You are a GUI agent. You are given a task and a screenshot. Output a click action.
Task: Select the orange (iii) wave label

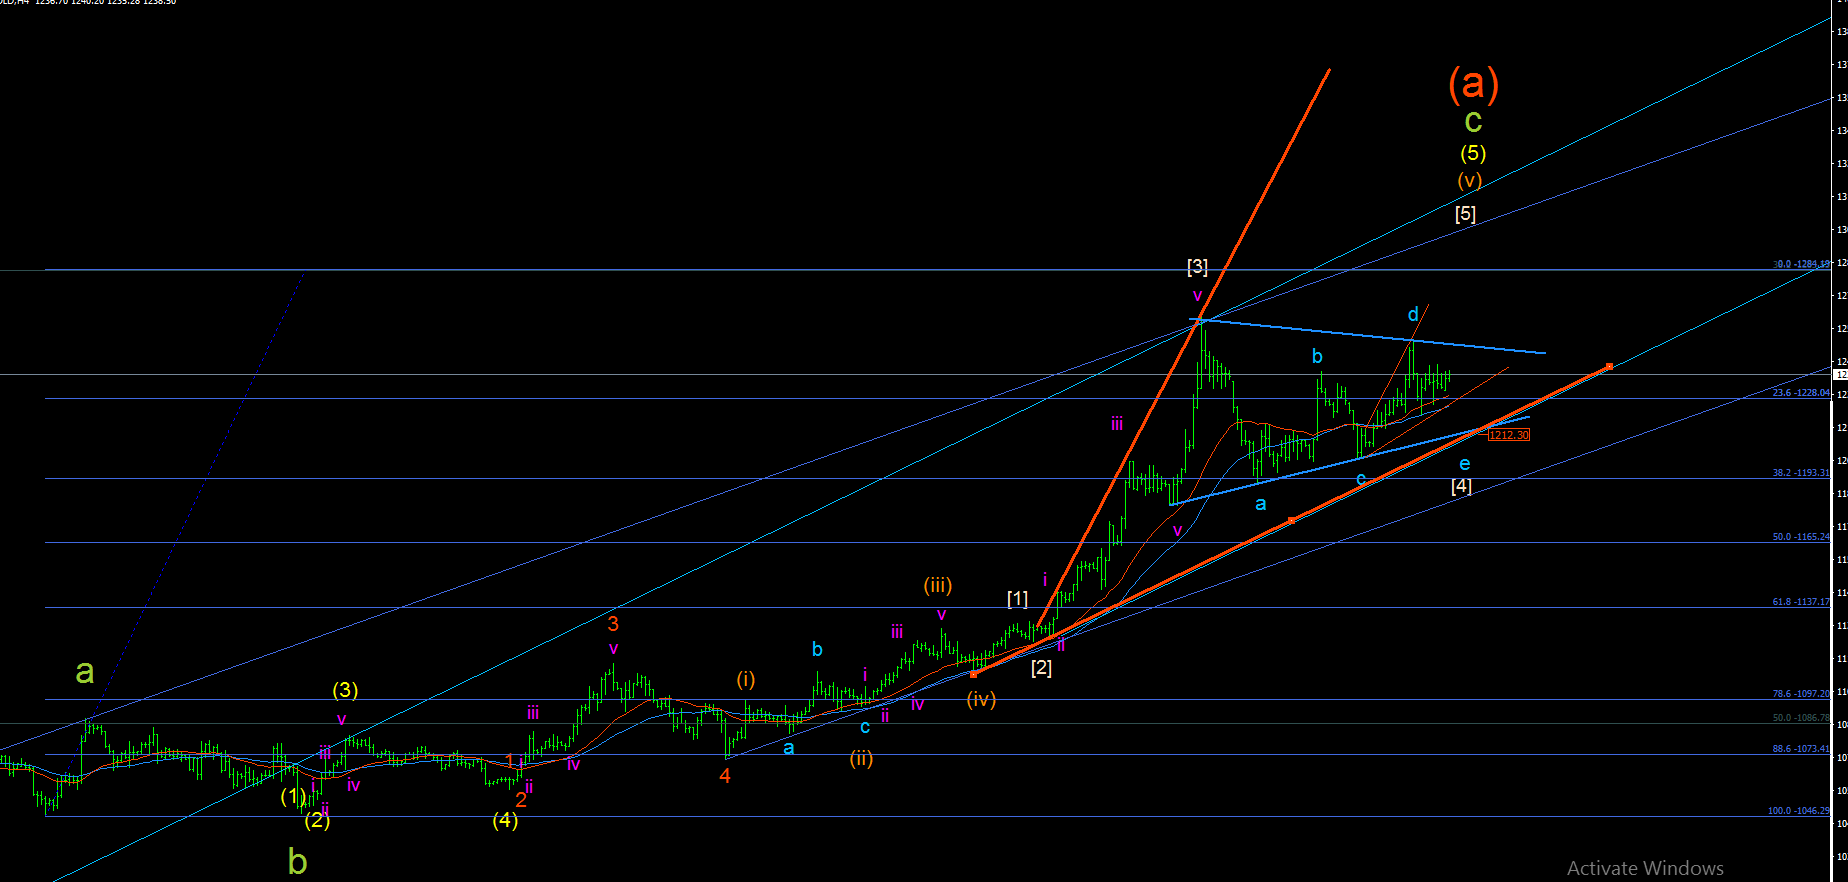(x=937, y=585)
